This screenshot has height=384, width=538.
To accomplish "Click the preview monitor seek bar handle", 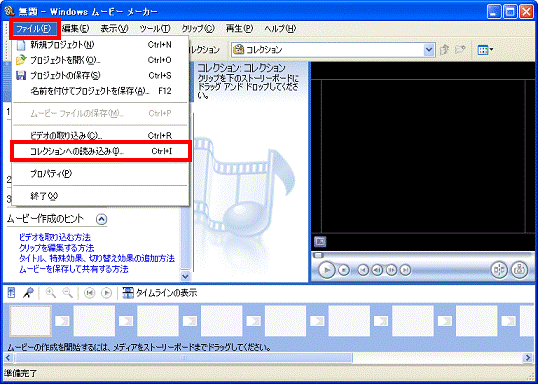I will click(318, 255).
